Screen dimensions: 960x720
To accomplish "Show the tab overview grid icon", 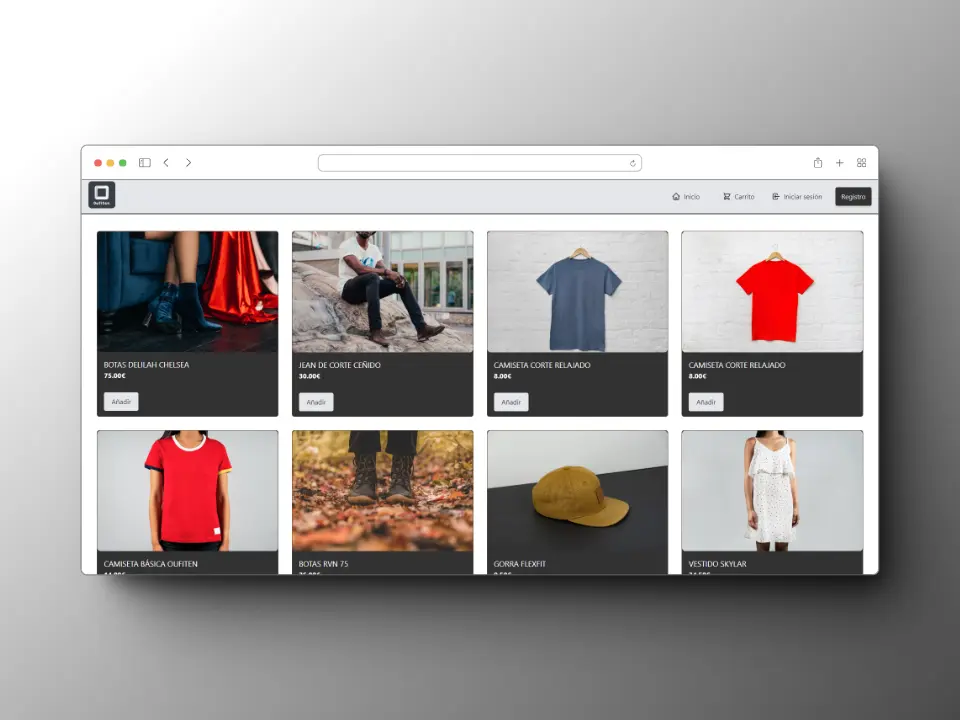I will click(861, 163).
